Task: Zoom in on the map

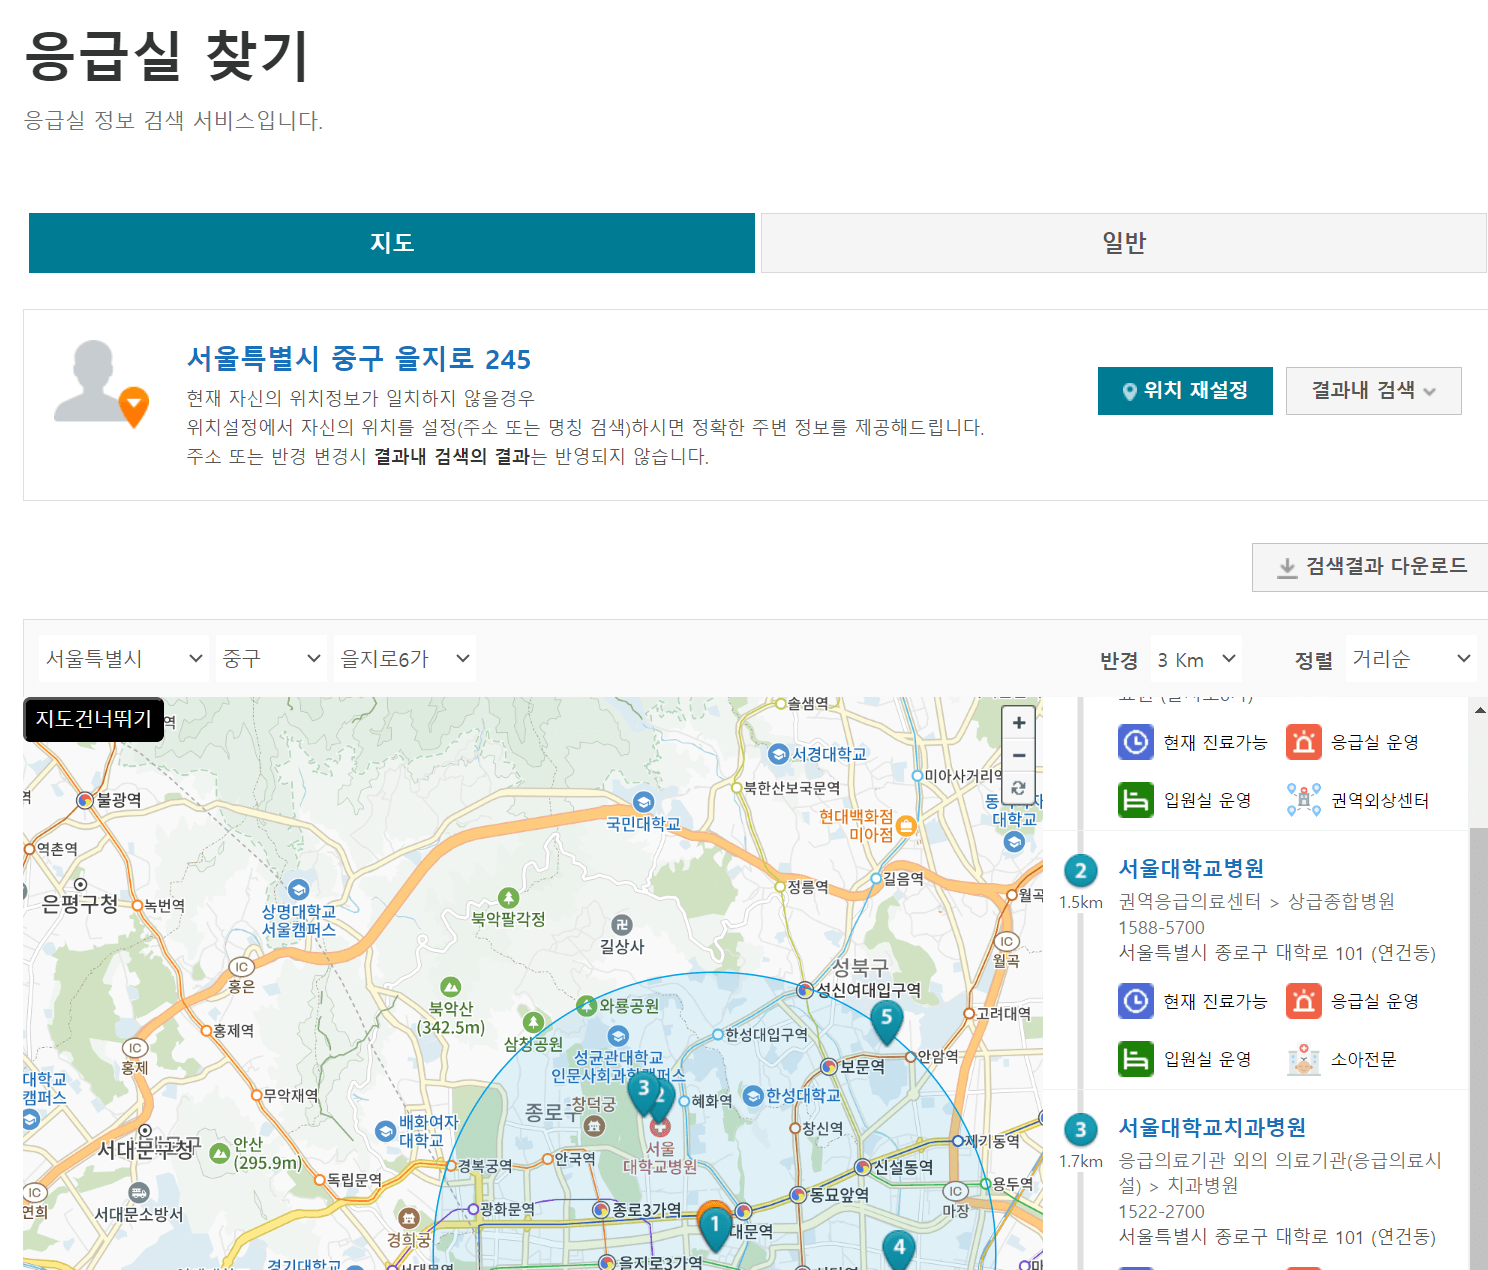Action: (x=1018, y=722)
